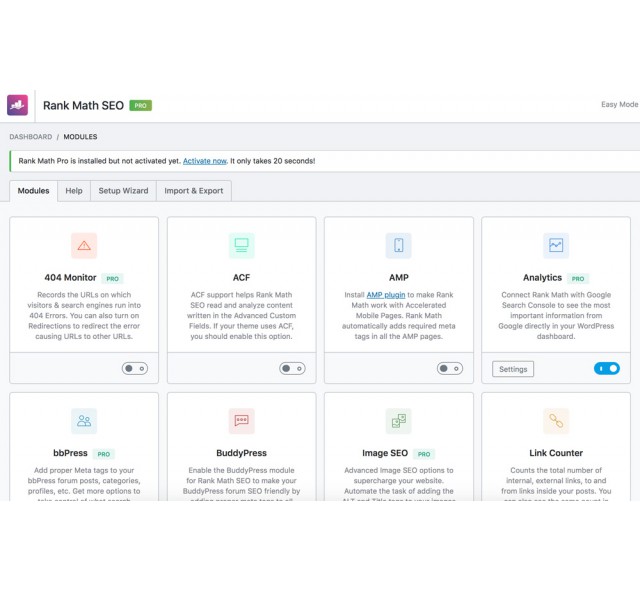640x590 pixels.
Task: Switch to the Modules tab
Action: [33, 191]
